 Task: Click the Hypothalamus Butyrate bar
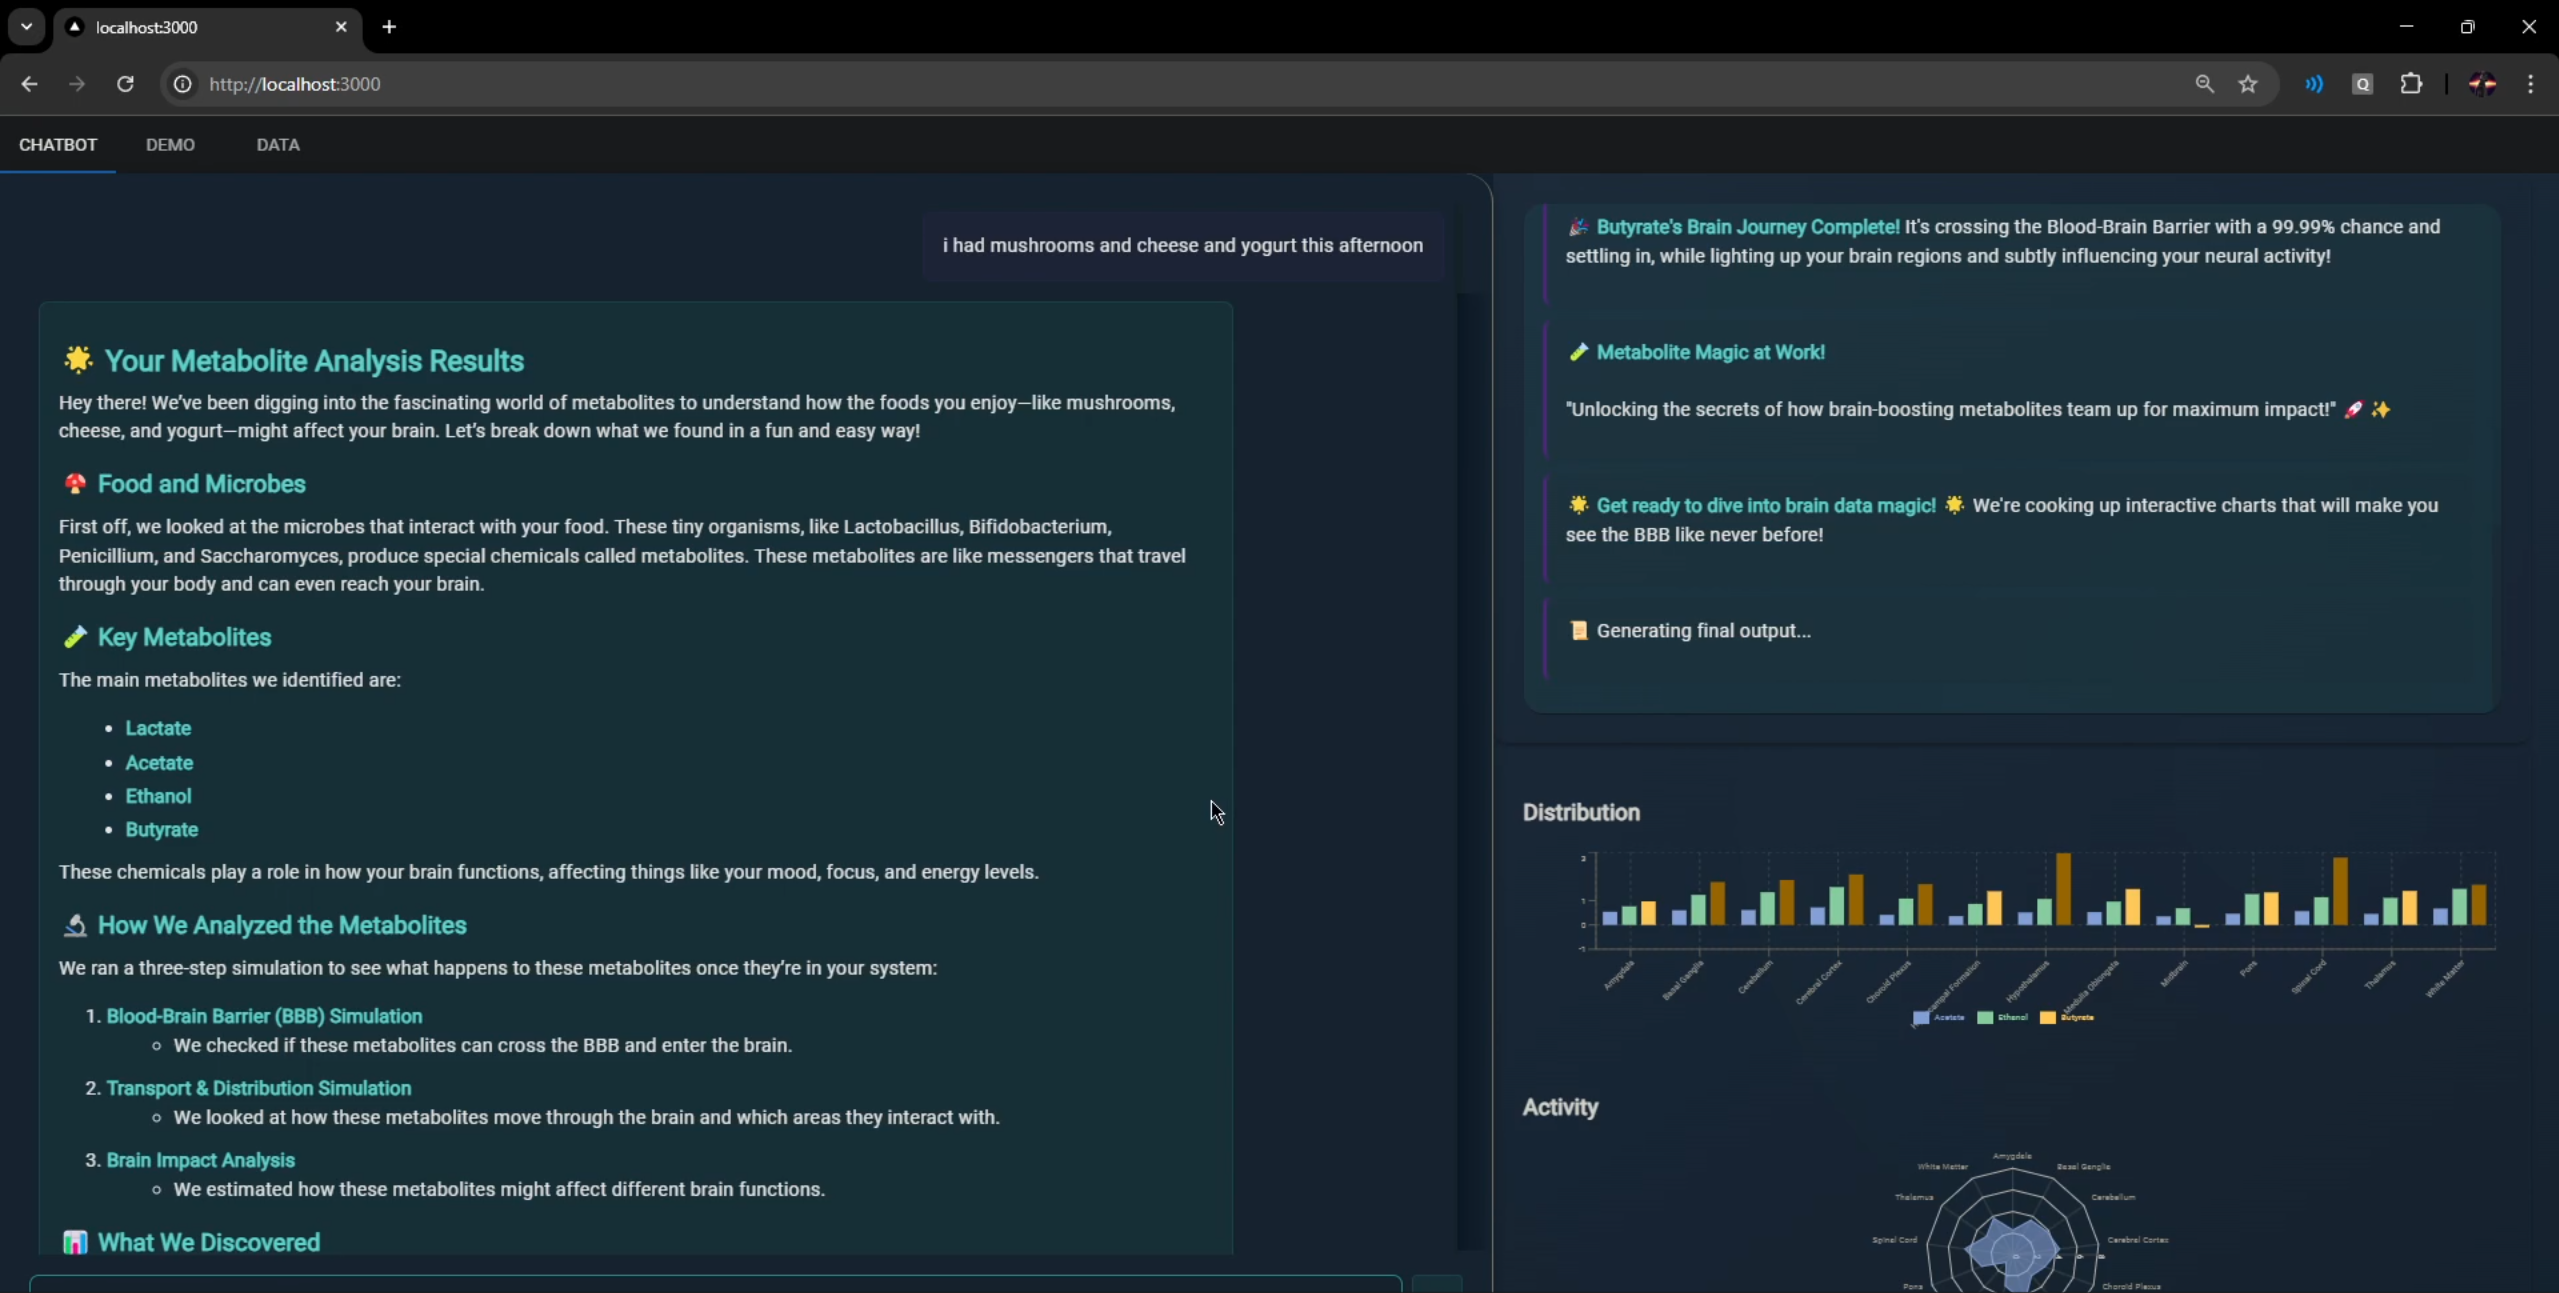pyautogui.click(x=2063, y=888)
